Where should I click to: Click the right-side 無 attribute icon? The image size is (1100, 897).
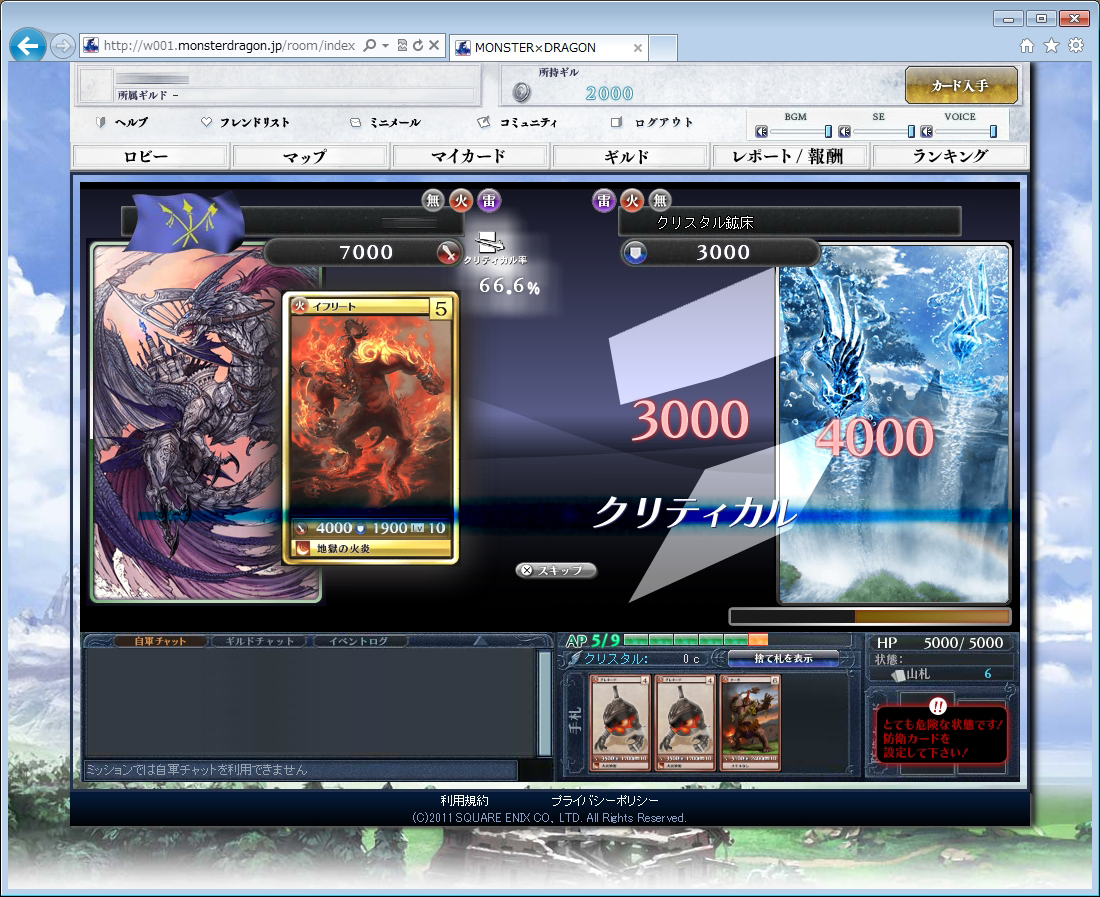tap(660, 201)
